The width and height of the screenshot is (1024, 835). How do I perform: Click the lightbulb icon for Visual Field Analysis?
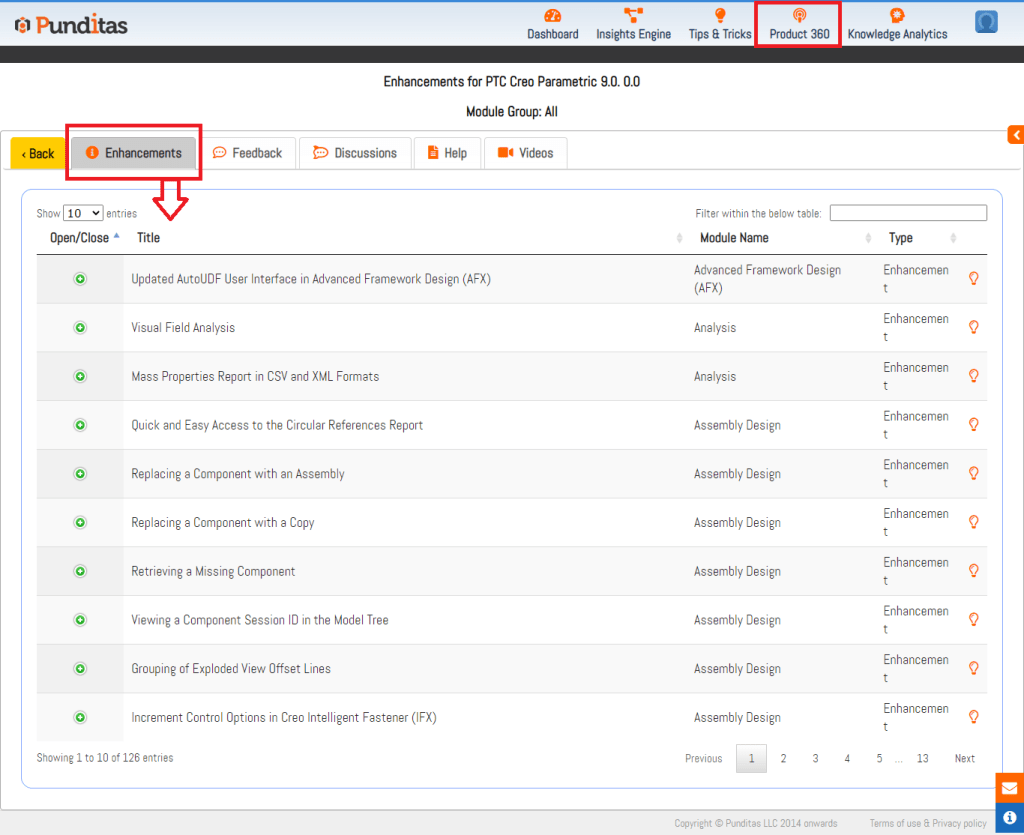[973, 327]
